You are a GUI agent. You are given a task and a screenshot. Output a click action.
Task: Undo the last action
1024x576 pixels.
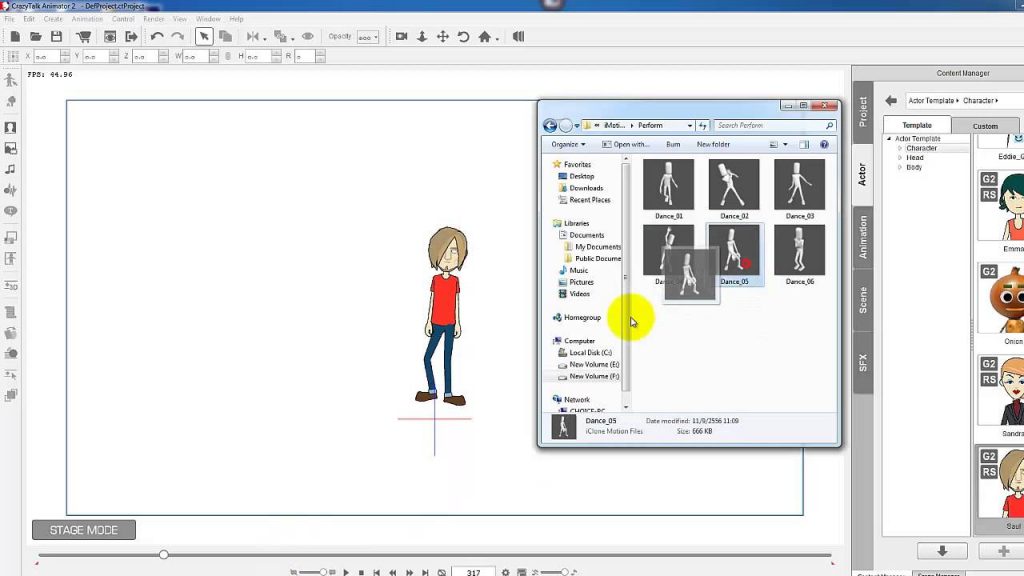pyautogui.click(x=157, y=37)
